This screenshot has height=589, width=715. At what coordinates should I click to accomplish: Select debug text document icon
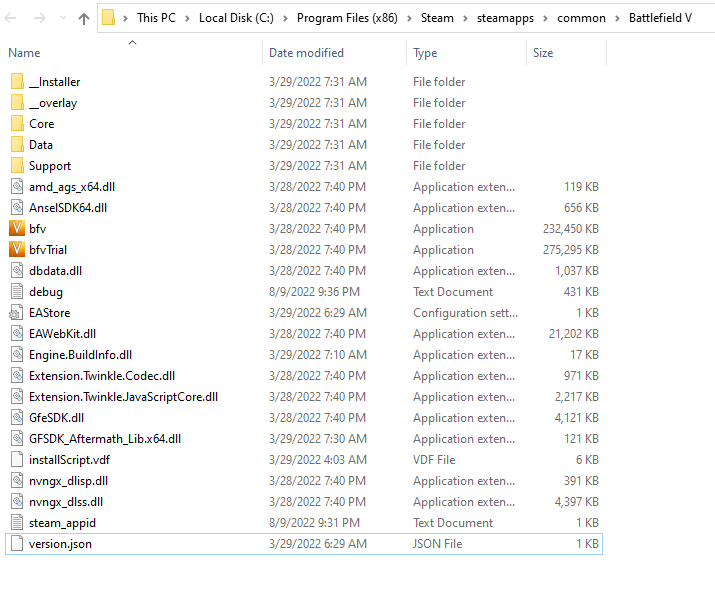[17, 291]
